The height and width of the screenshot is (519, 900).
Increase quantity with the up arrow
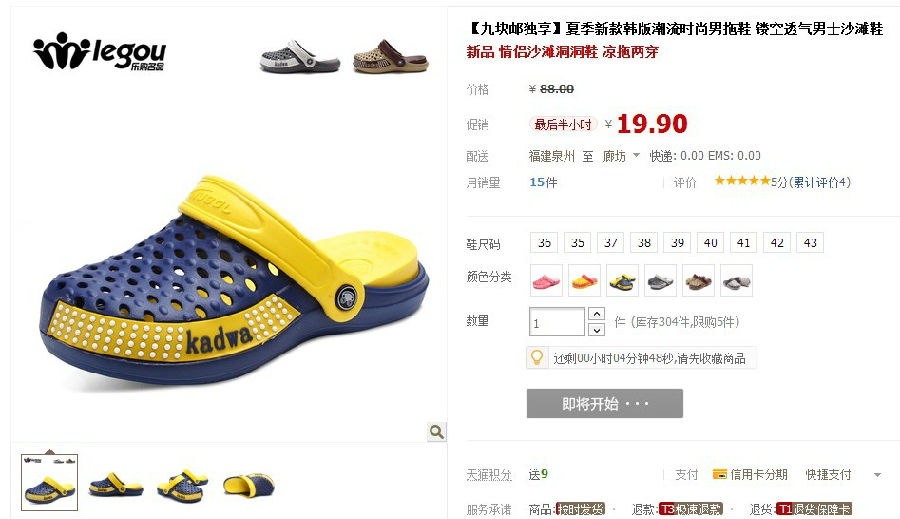point(597,314)
